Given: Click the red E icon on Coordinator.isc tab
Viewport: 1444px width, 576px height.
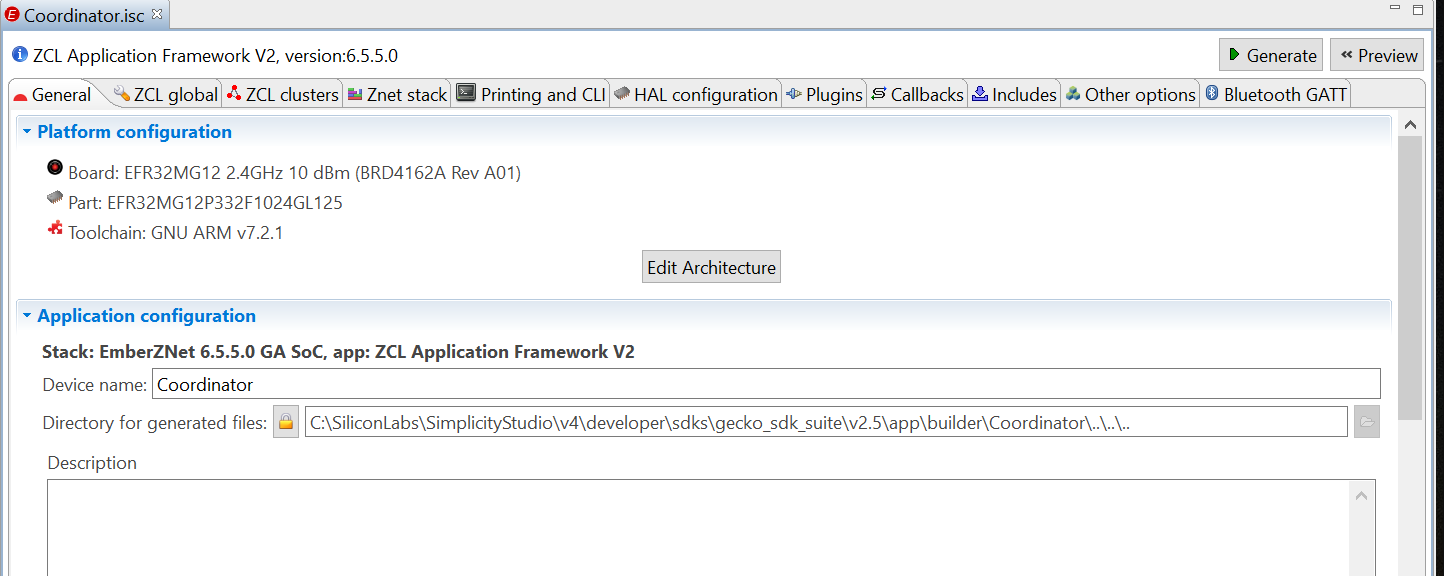Looking at the screenshot, I should pos(13,15).
